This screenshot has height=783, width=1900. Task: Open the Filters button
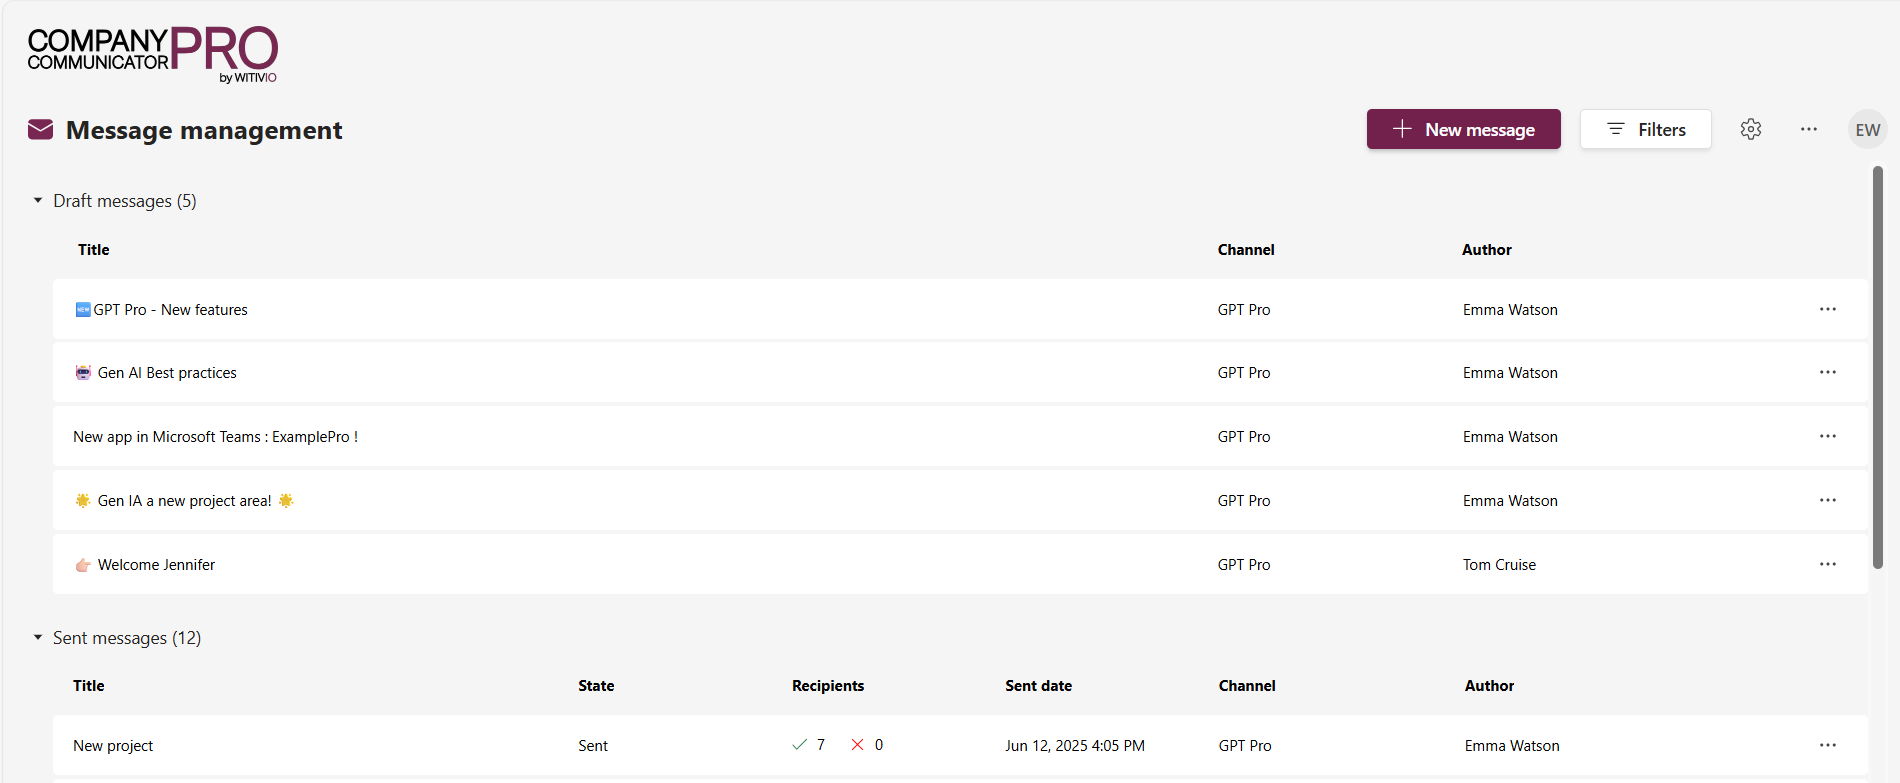click(1645, 129)
